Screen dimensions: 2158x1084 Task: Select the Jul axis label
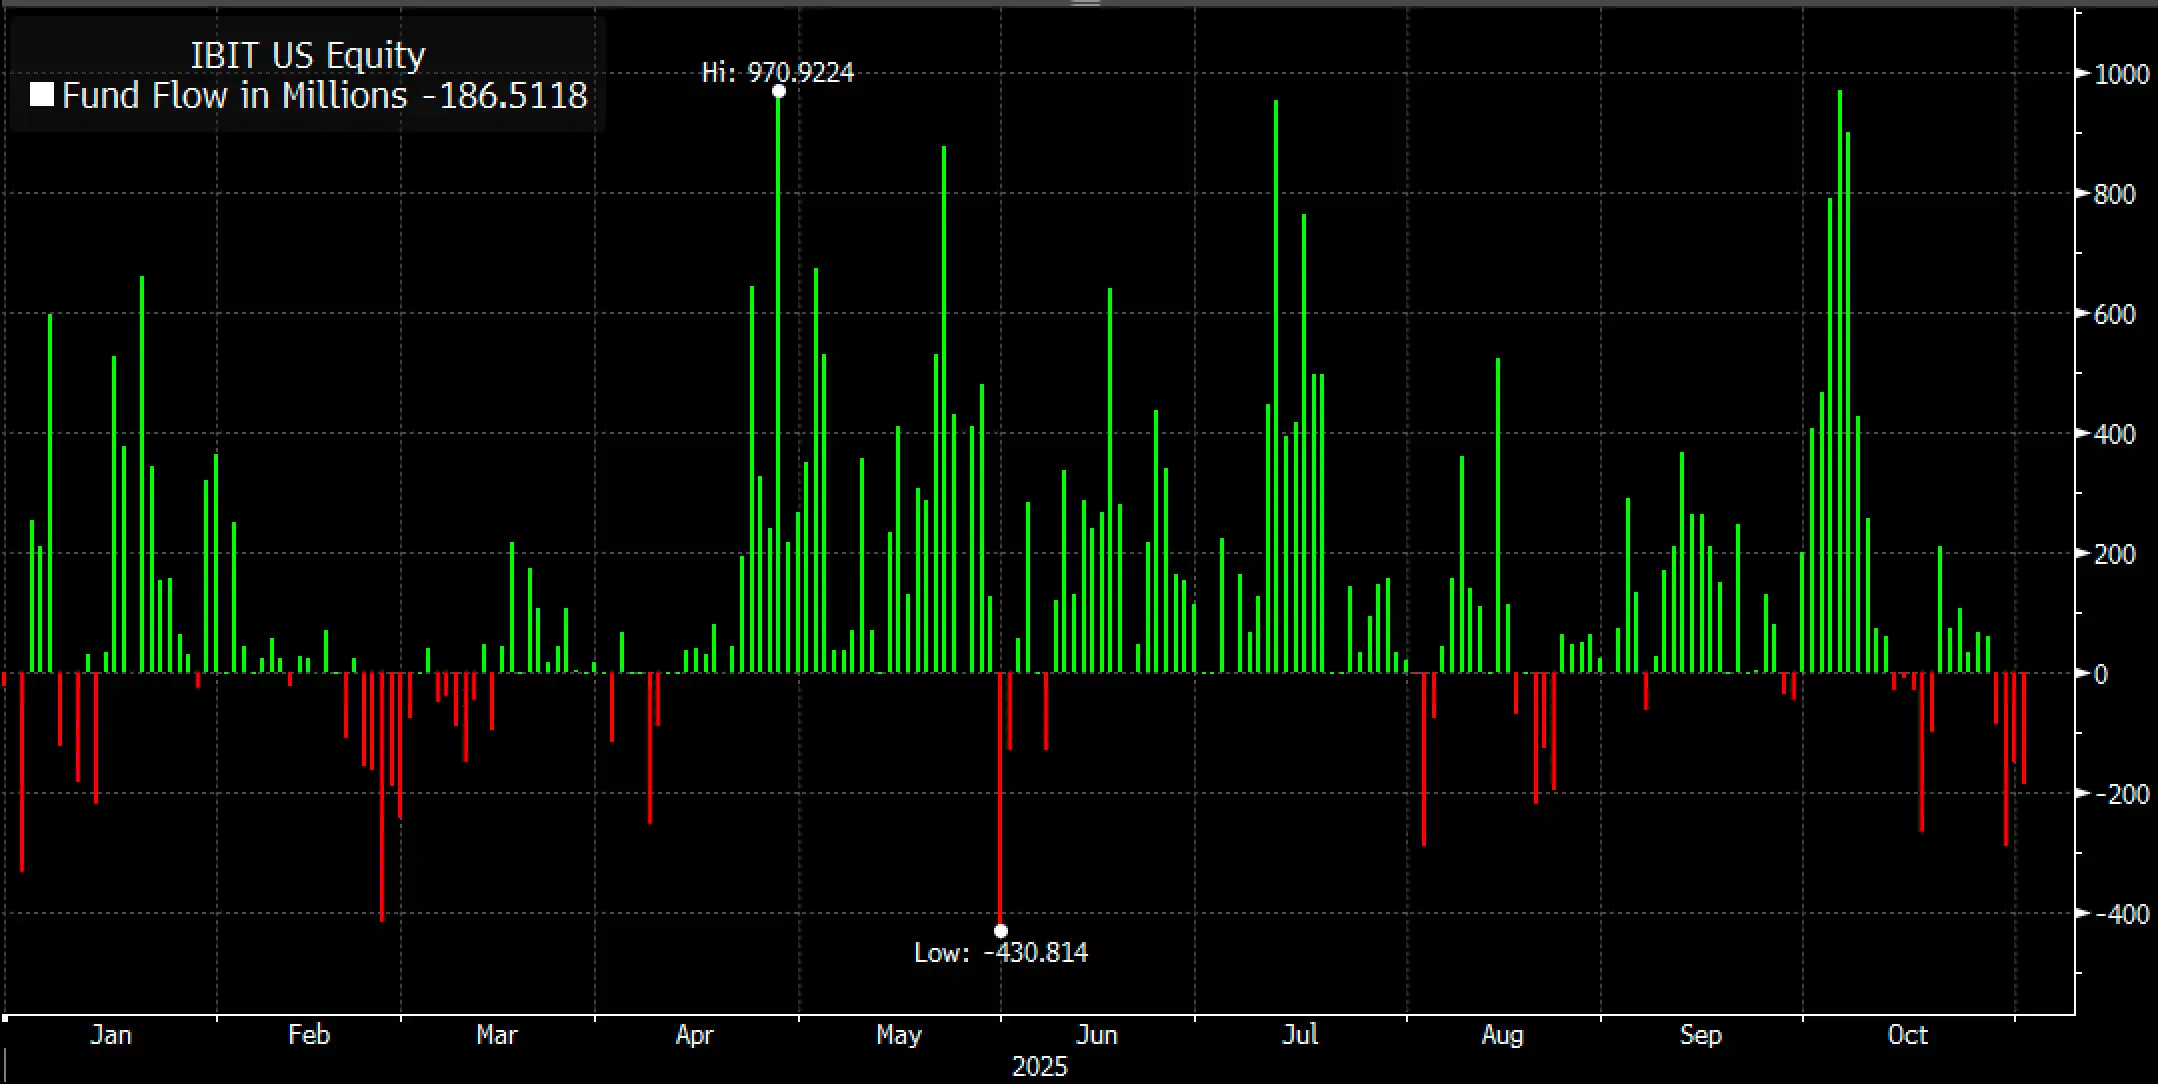pos(1302,1036)
